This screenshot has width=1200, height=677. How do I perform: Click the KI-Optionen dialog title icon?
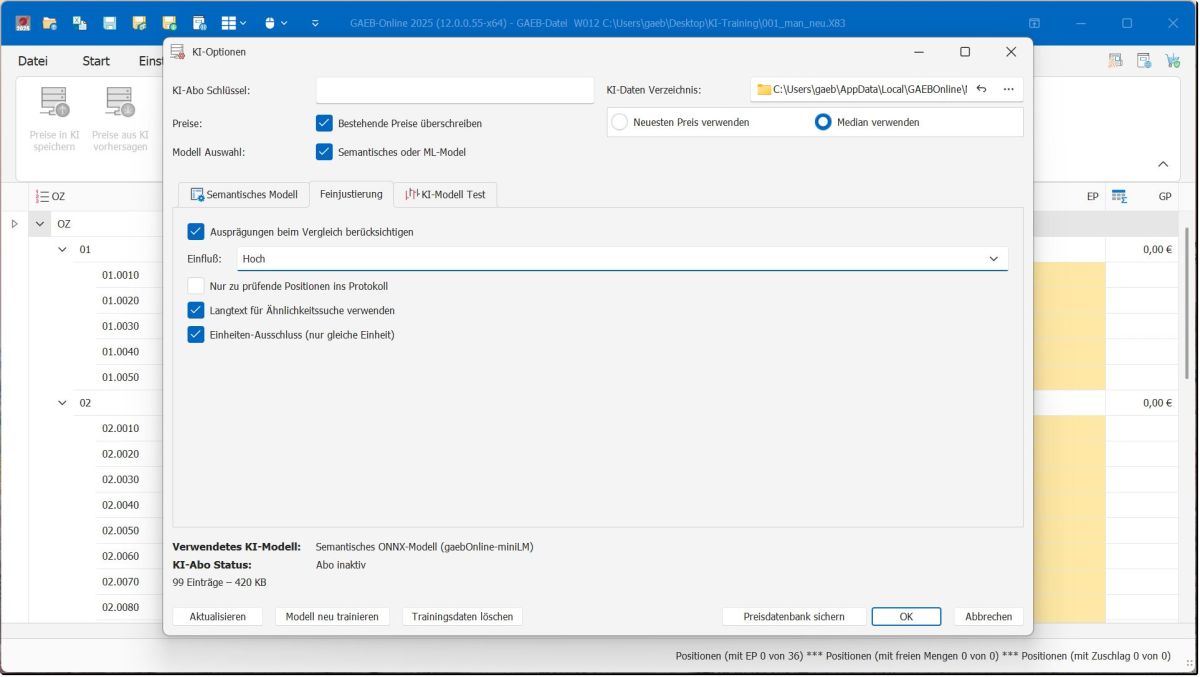pos(178,51)
